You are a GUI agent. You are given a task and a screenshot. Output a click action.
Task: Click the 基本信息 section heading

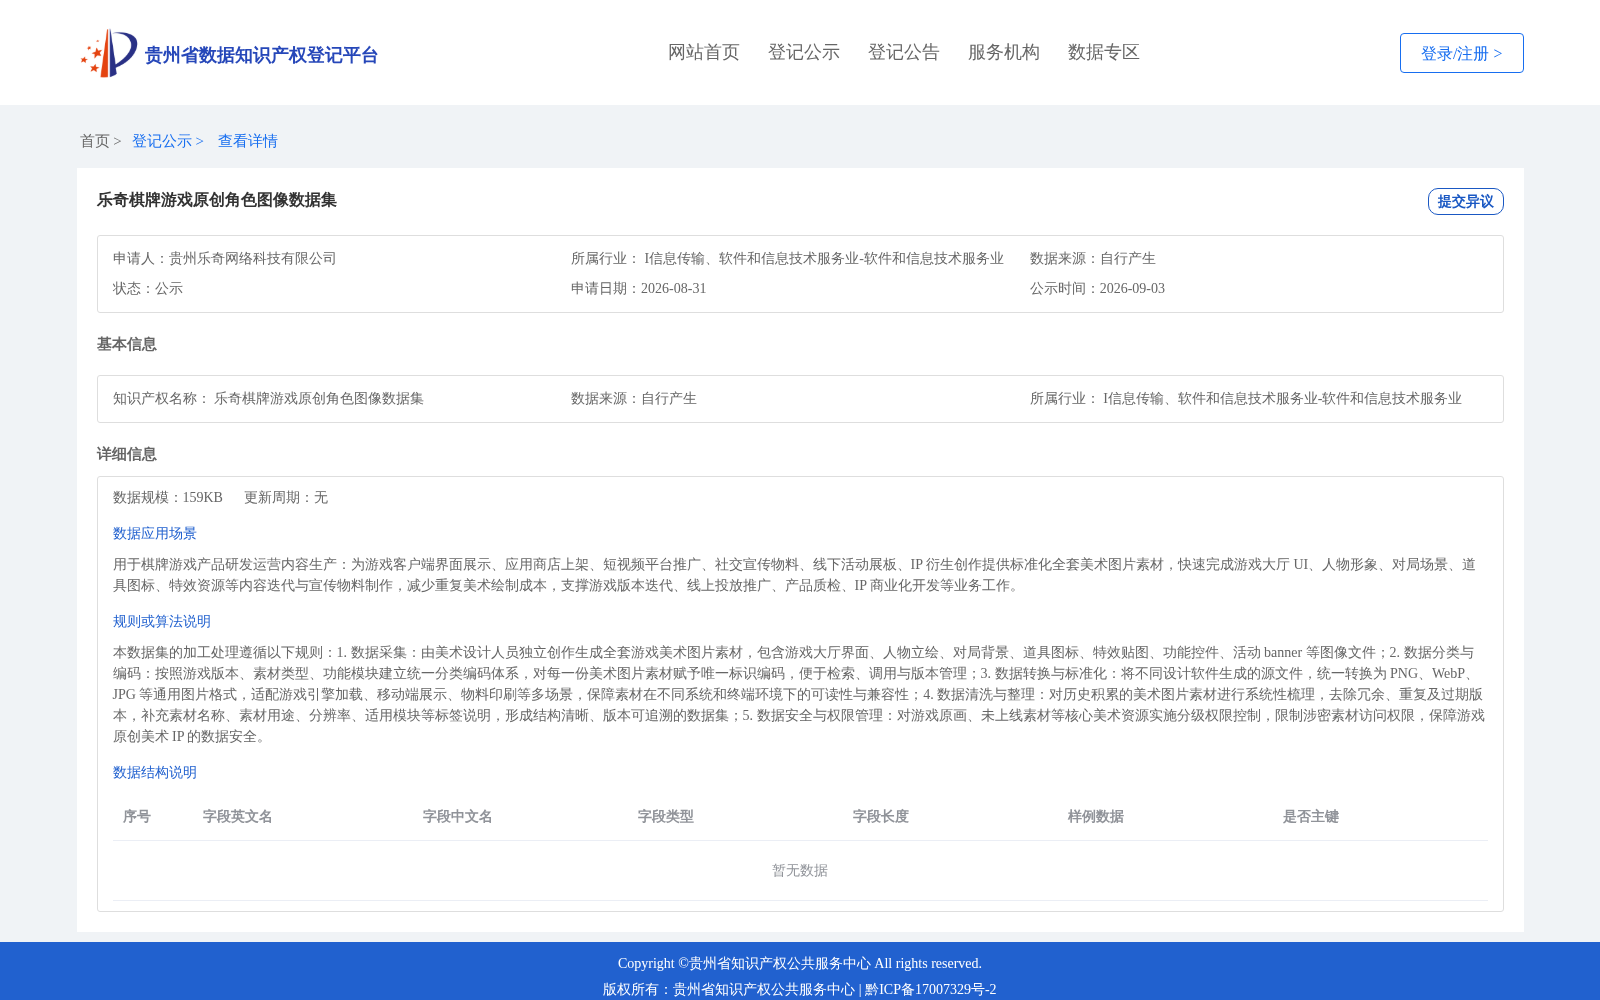coord(127,344)
